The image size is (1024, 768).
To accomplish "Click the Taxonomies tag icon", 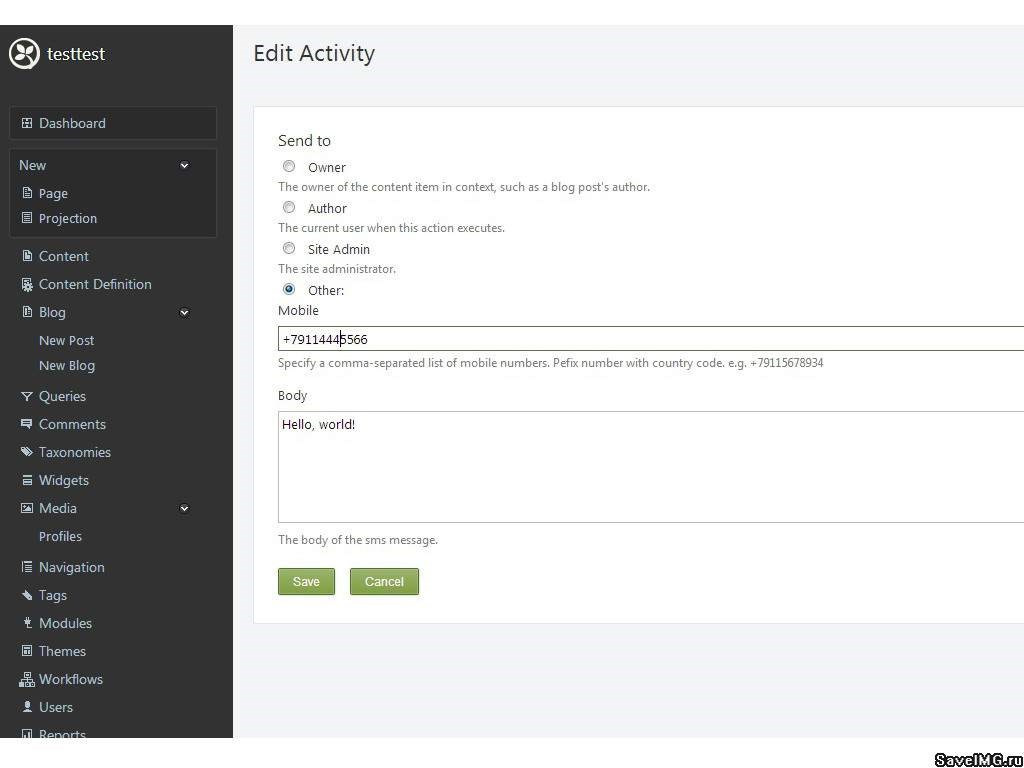I will tap(27, 452).
